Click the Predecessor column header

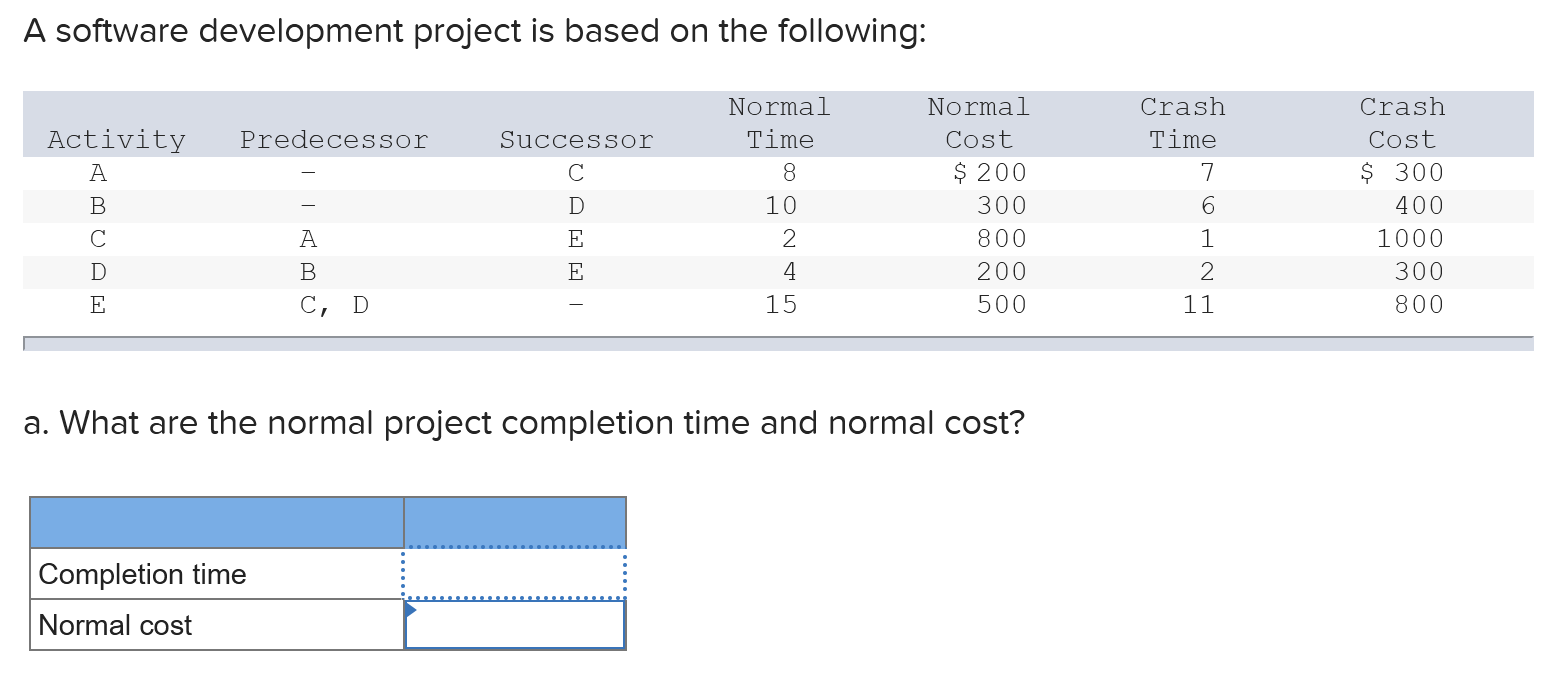pos(334,139)
